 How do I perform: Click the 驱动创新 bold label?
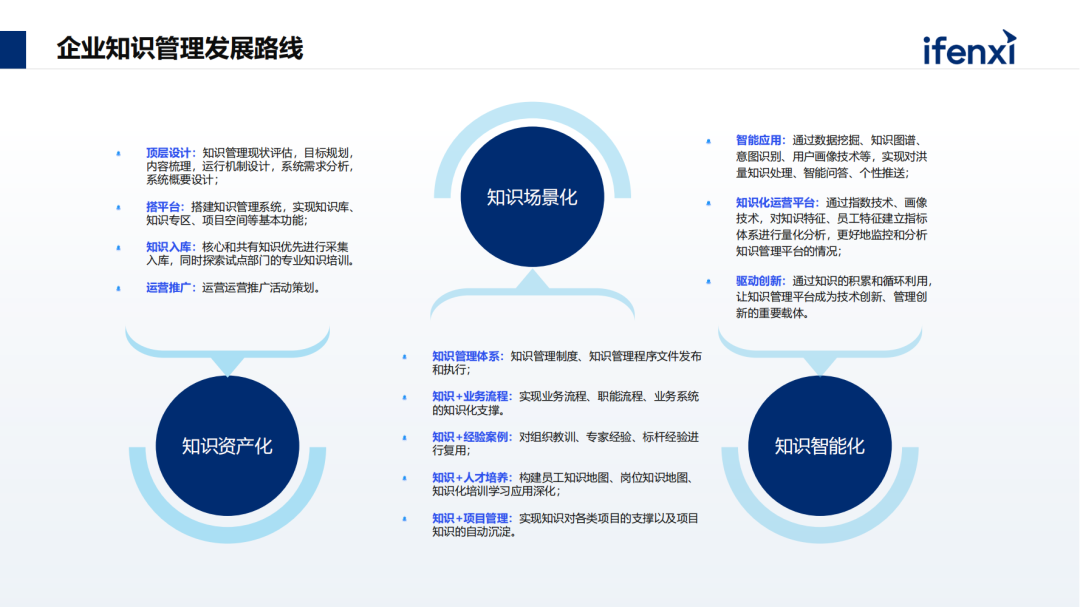(x=759, y=281)
